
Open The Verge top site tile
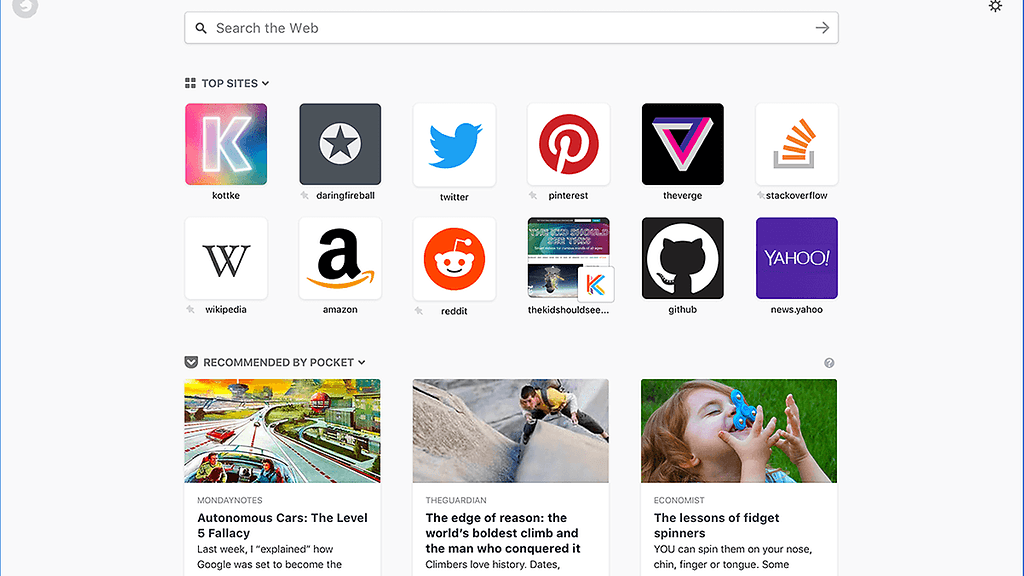click(x=682, y=144)
